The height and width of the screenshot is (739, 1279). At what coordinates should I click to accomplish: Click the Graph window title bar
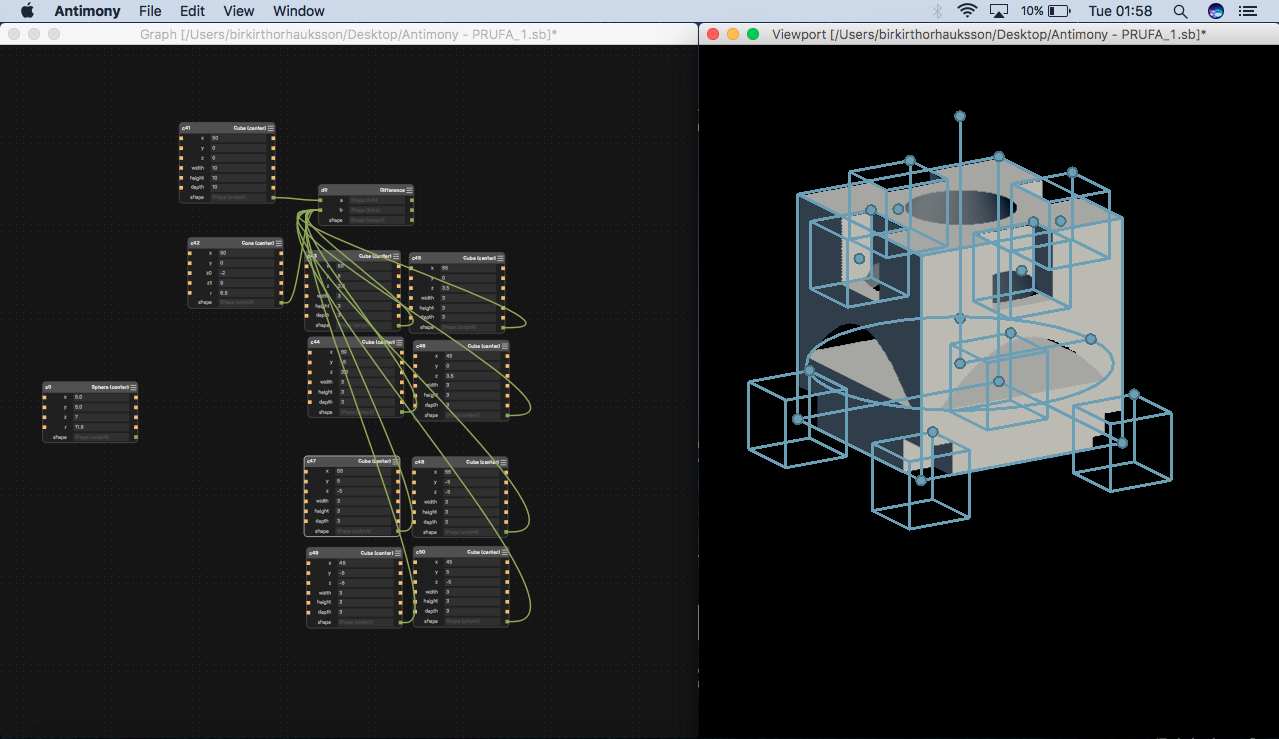pos(349,34)
